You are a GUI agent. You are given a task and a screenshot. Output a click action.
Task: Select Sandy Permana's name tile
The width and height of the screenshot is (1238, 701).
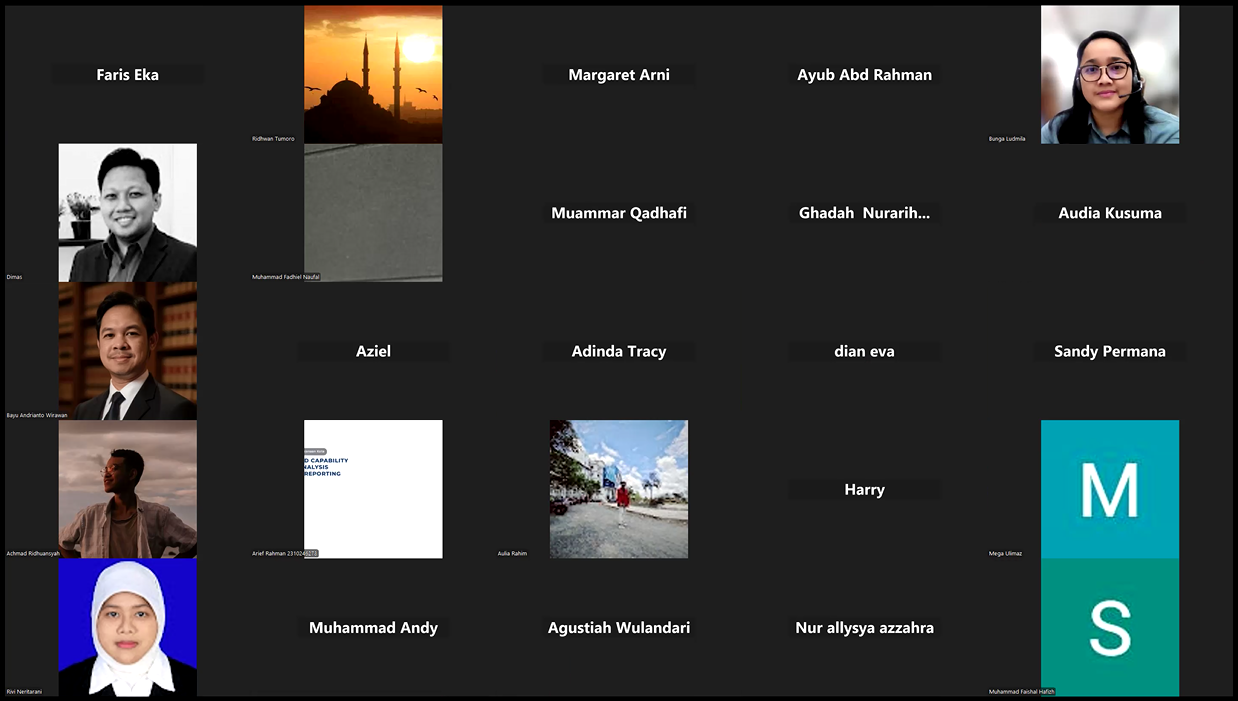[x=1110, y=351]
